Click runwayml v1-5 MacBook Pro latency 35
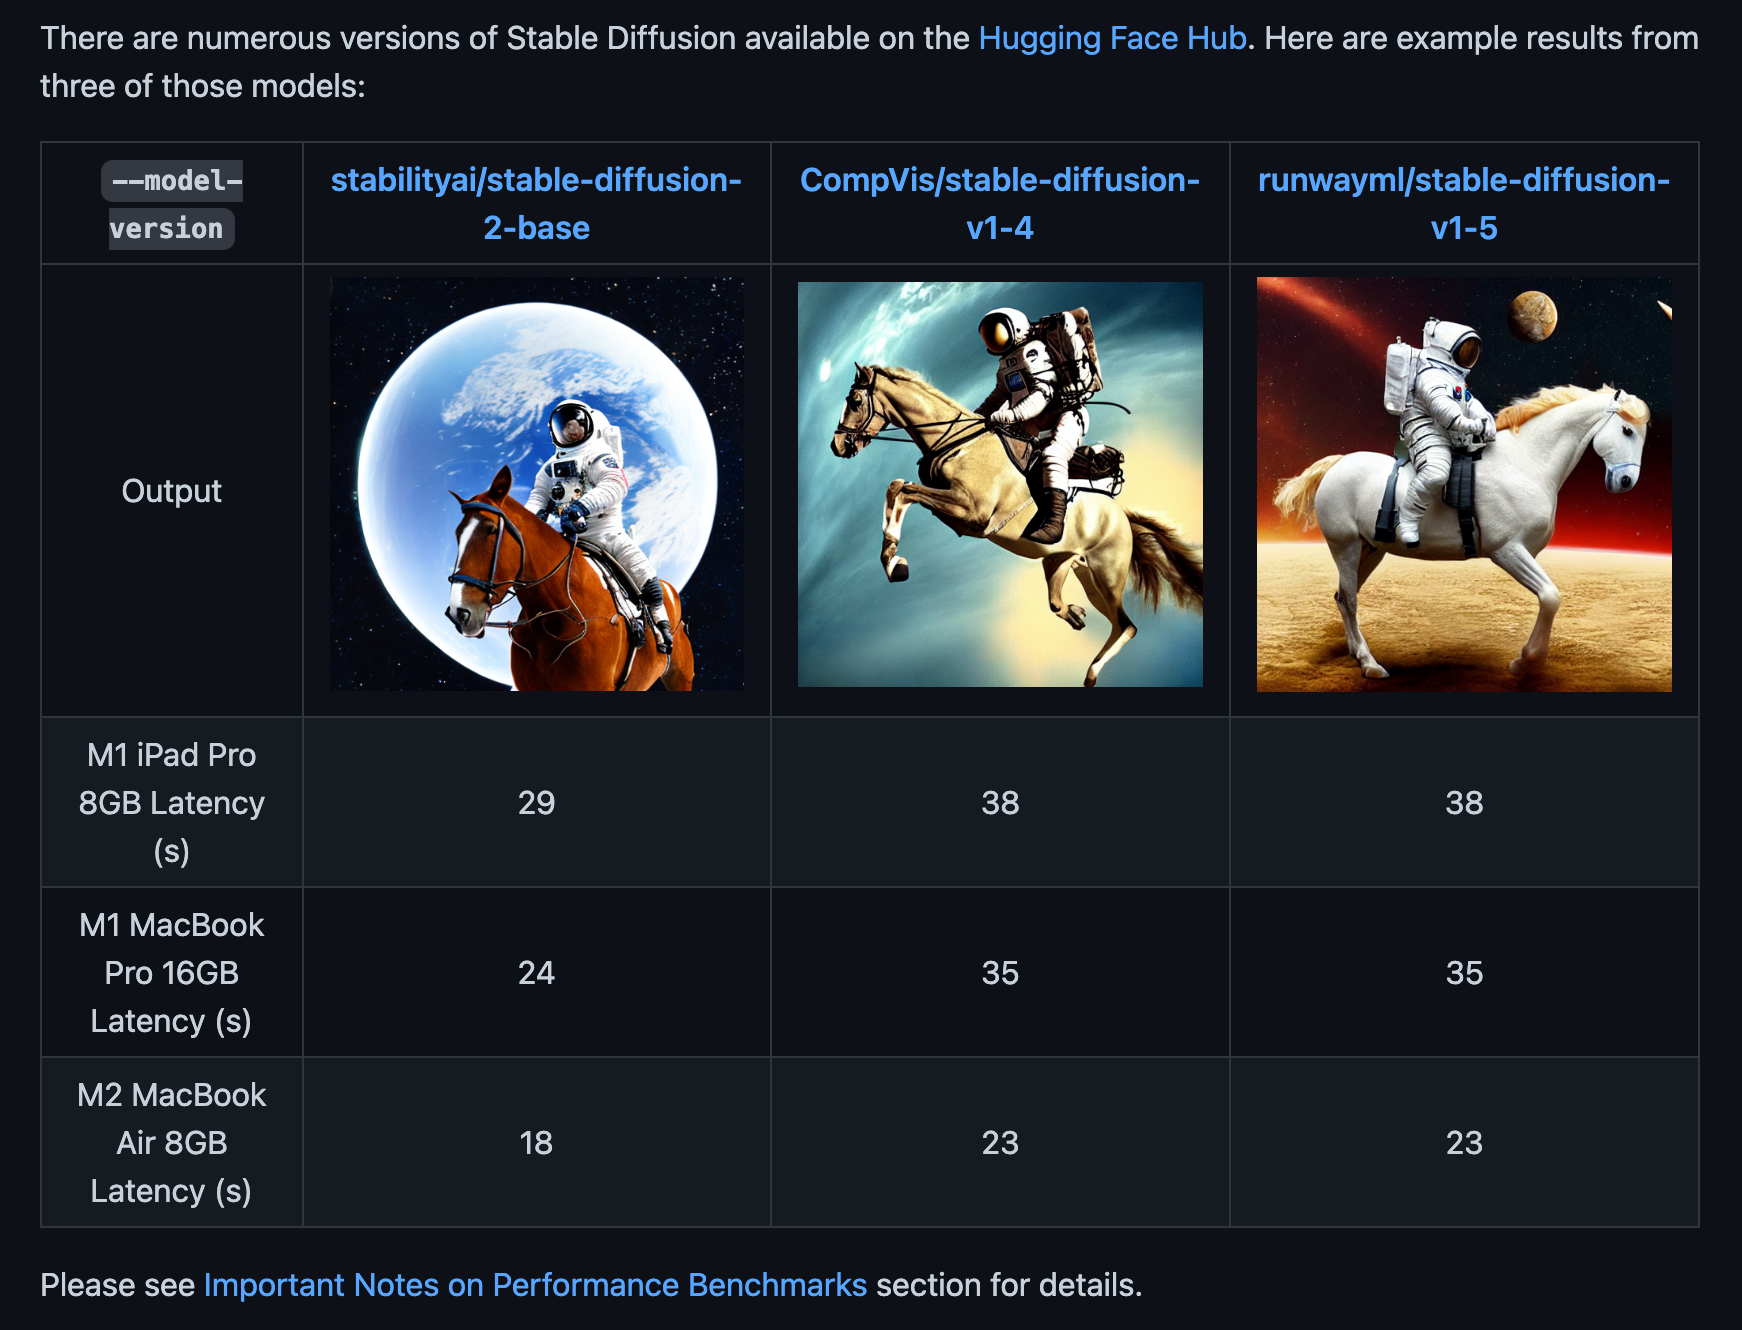 pyautogui.click(x=1464, y=972)
